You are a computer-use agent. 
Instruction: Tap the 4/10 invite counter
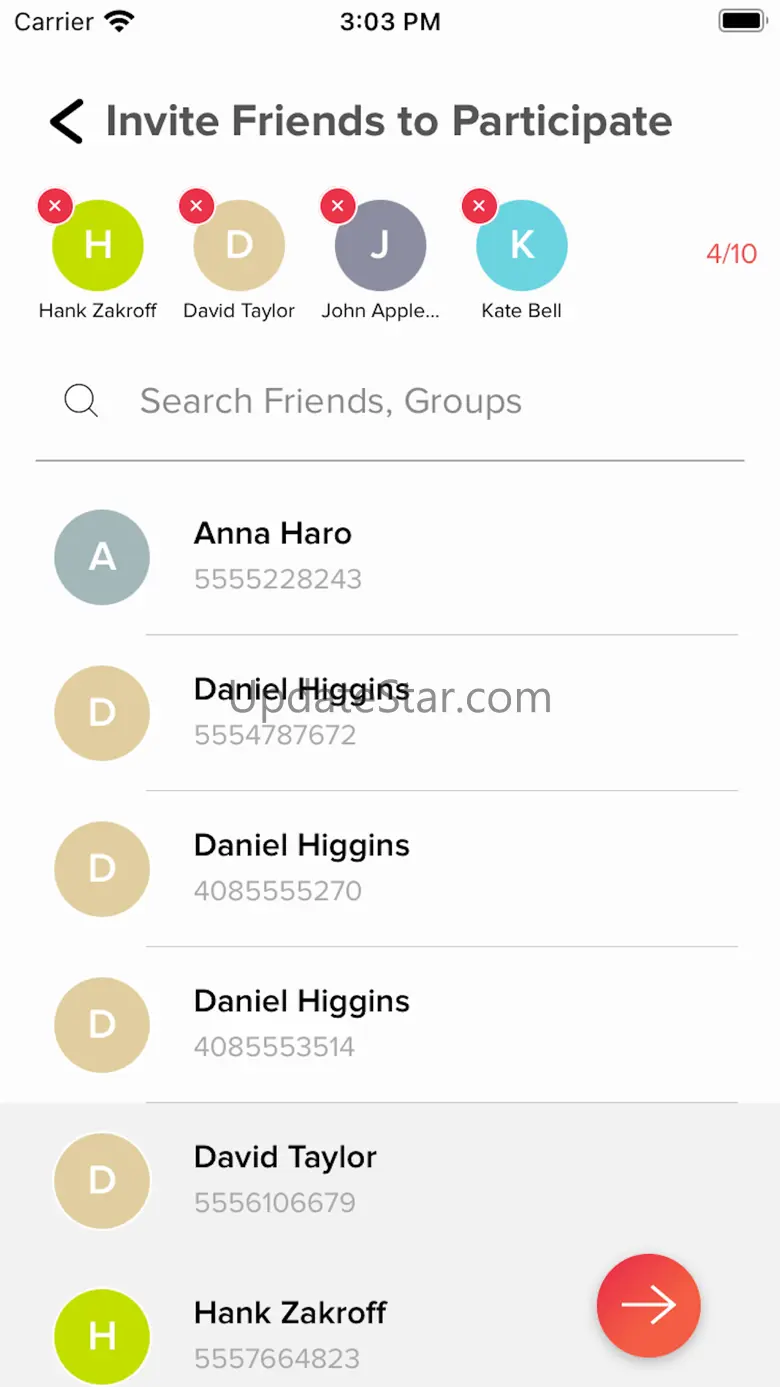pyautogui.click(x=732, y=253)
